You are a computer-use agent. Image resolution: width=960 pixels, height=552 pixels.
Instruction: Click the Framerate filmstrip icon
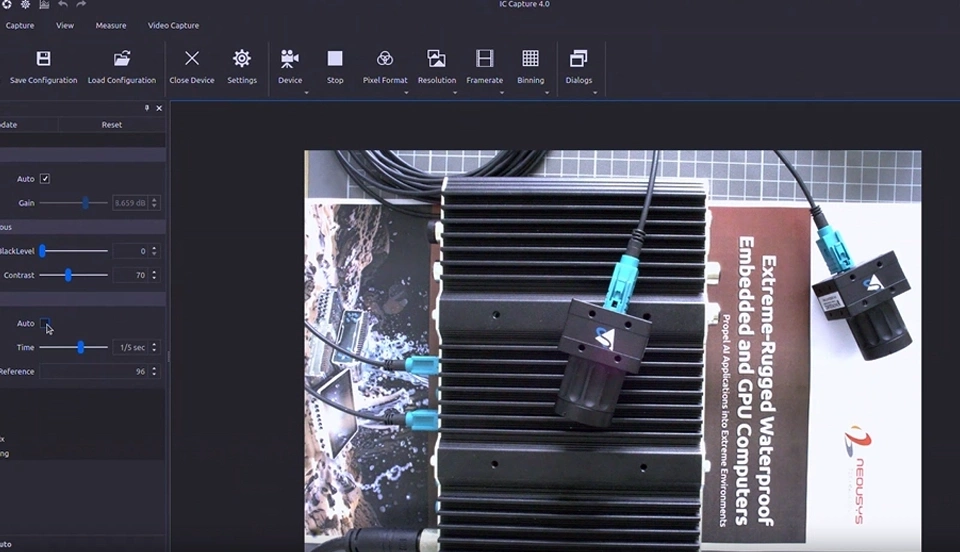[485, 59]
